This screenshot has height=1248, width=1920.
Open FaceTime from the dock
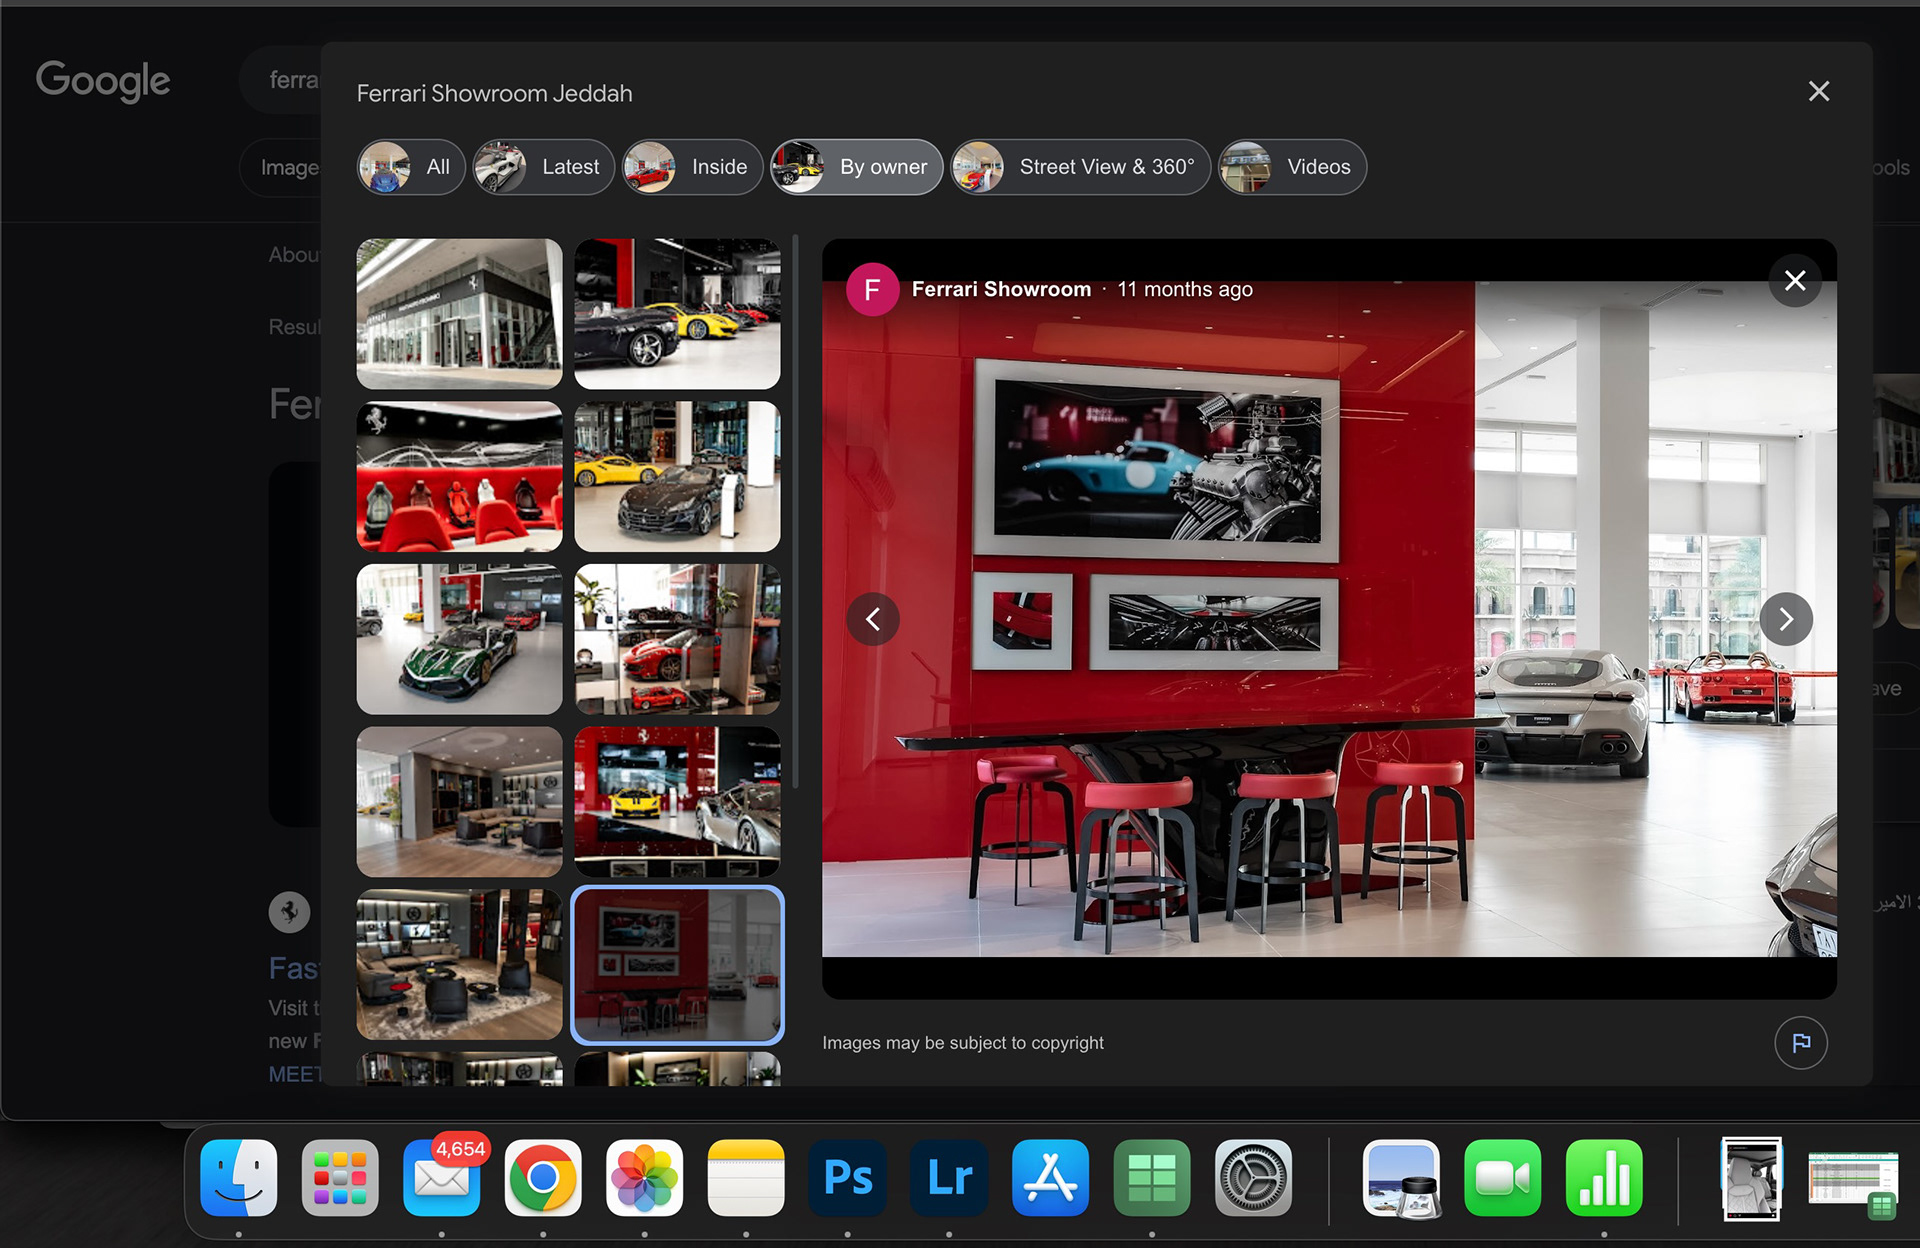click(x=1502, y=1178)
